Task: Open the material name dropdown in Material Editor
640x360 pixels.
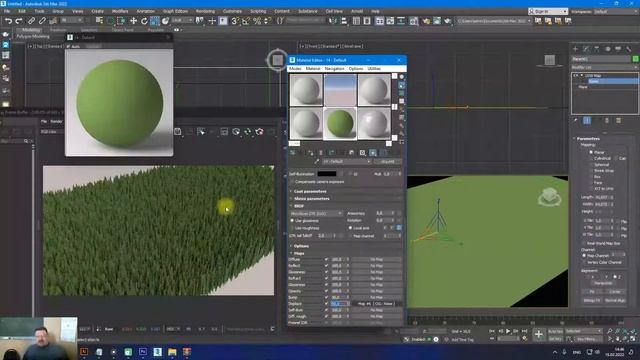Action: pyautogui.click(x=347, y=162)
